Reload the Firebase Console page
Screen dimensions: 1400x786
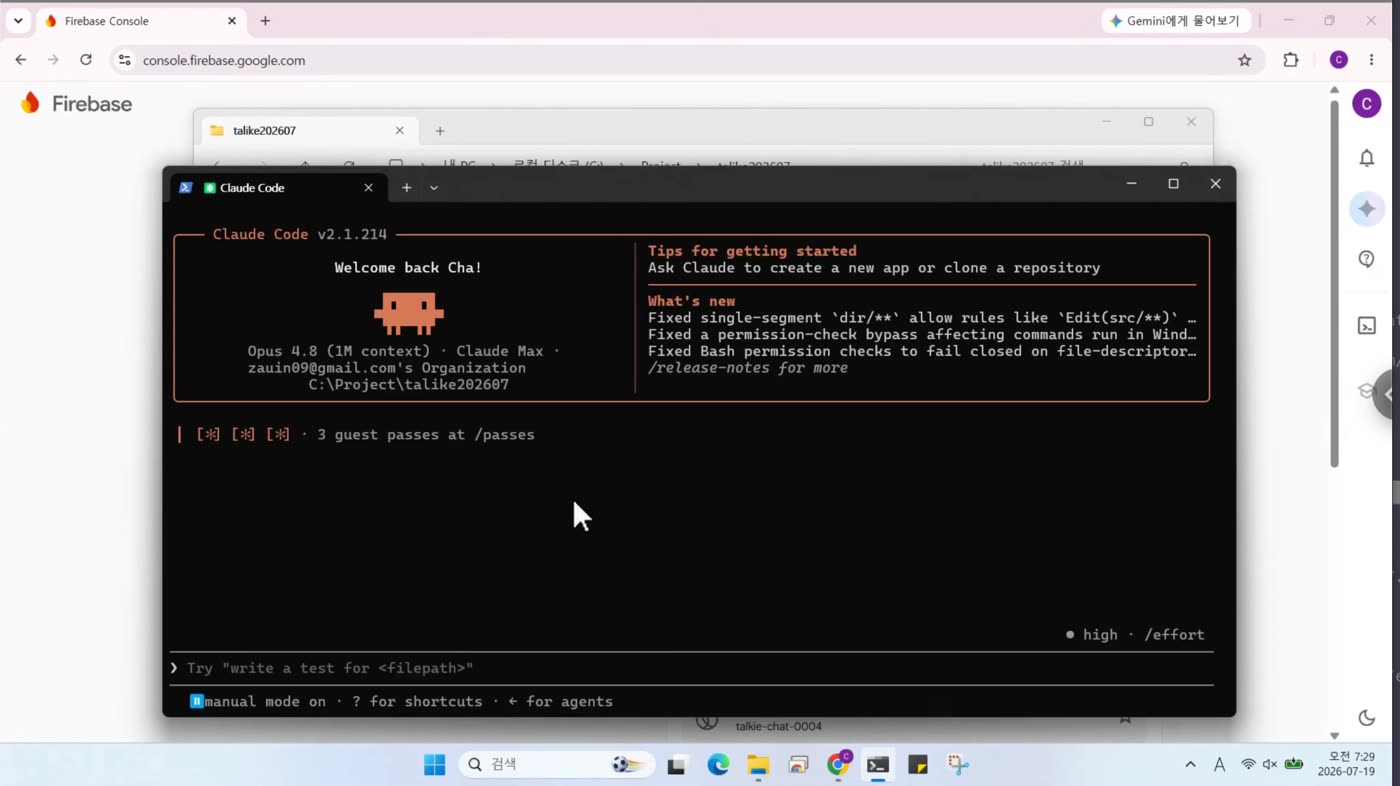86,60
